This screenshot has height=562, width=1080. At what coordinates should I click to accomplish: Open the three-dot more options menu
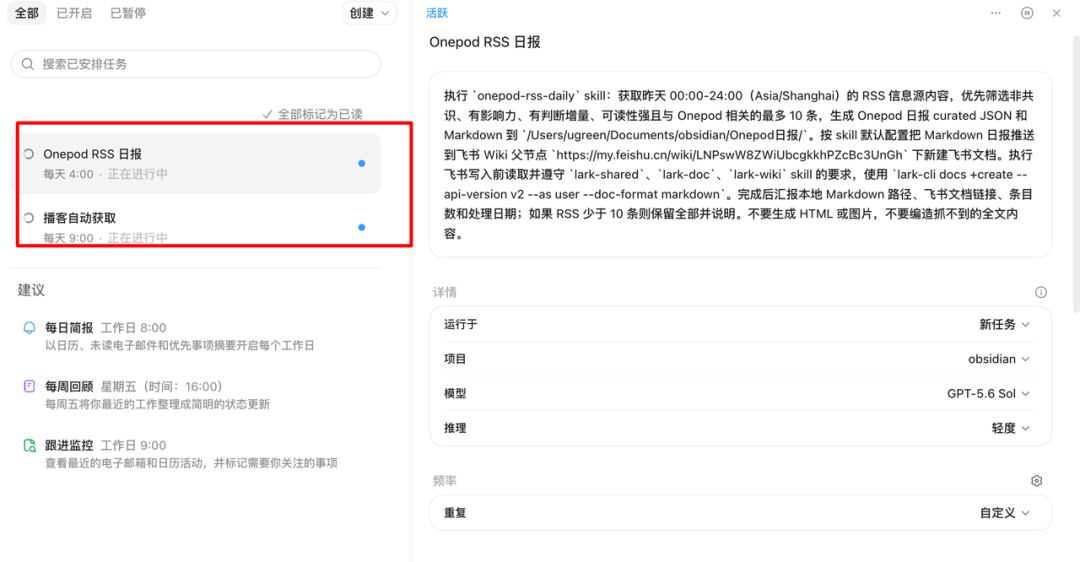(x=995, y=13)
